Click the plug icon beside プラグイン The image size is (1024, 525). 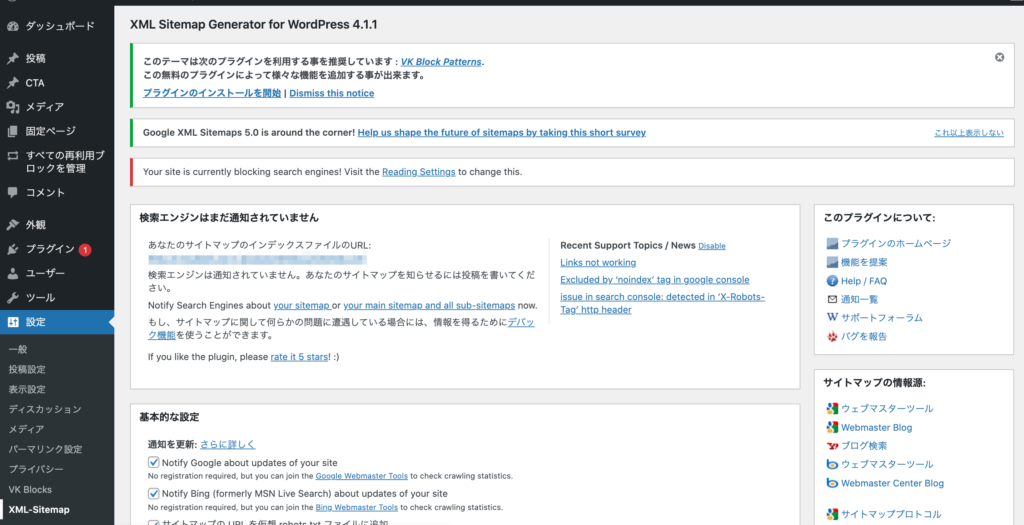12,249
